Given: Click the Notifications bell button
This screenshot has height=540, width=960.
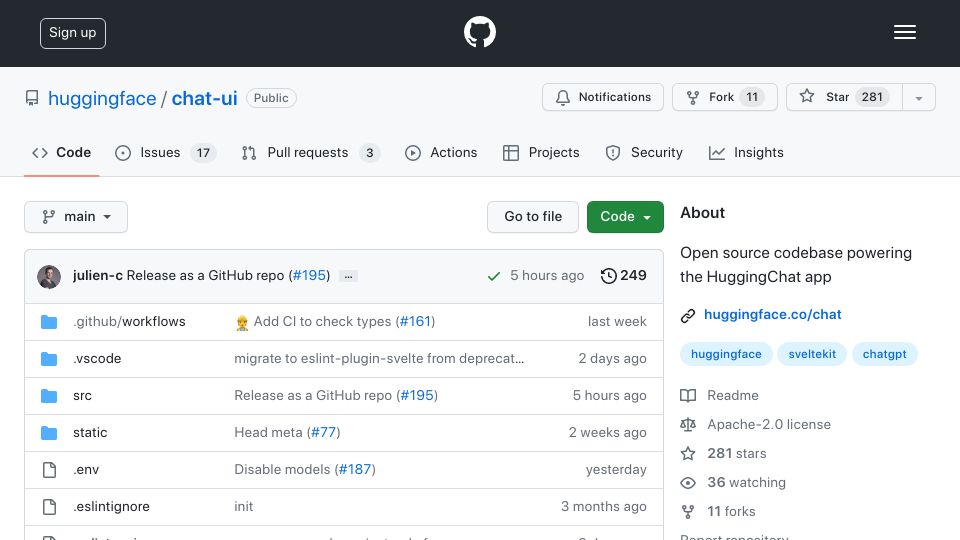Looking at the screenshot, I should [602, 97].
